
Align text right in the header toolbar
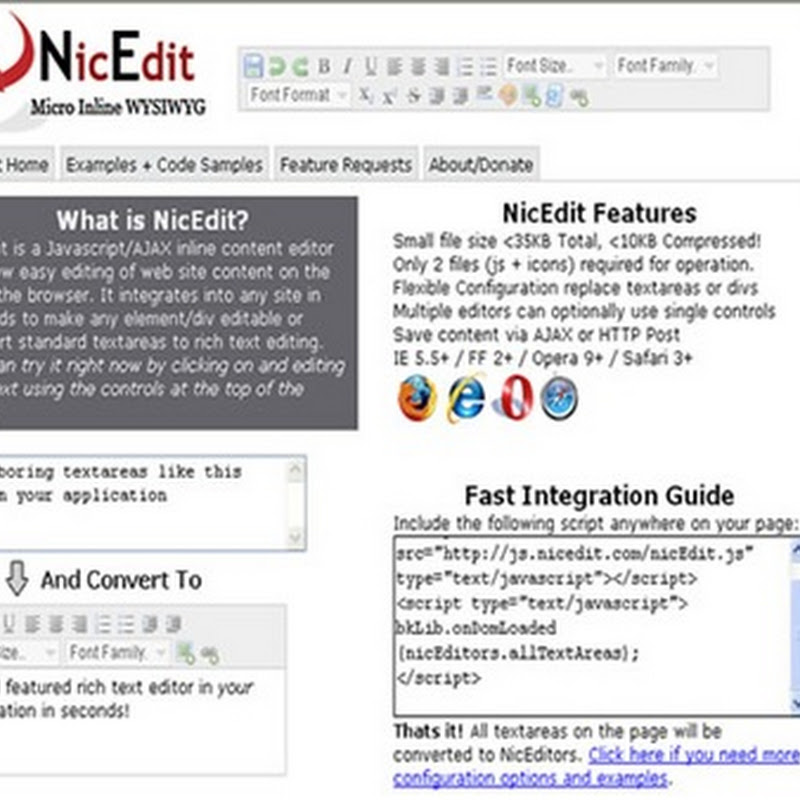(441, 66)
